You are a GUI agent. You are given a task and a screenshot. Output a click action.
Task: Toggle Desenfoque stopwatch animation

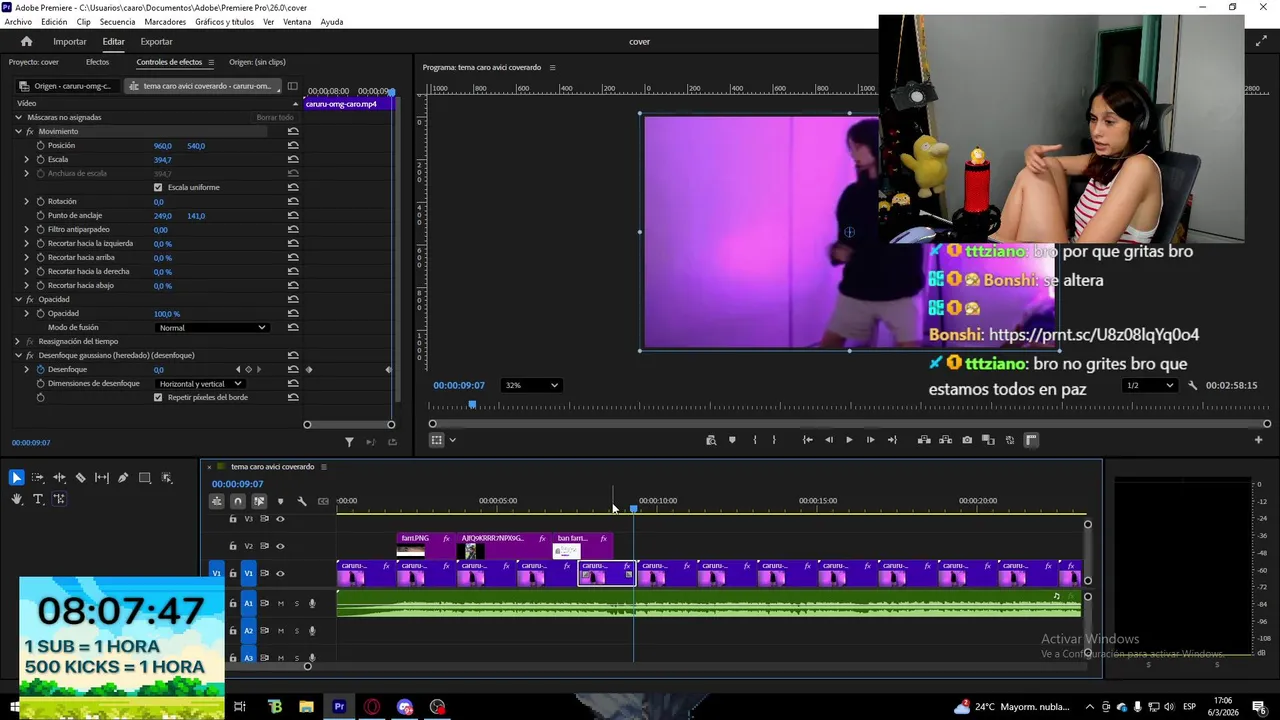40,370
